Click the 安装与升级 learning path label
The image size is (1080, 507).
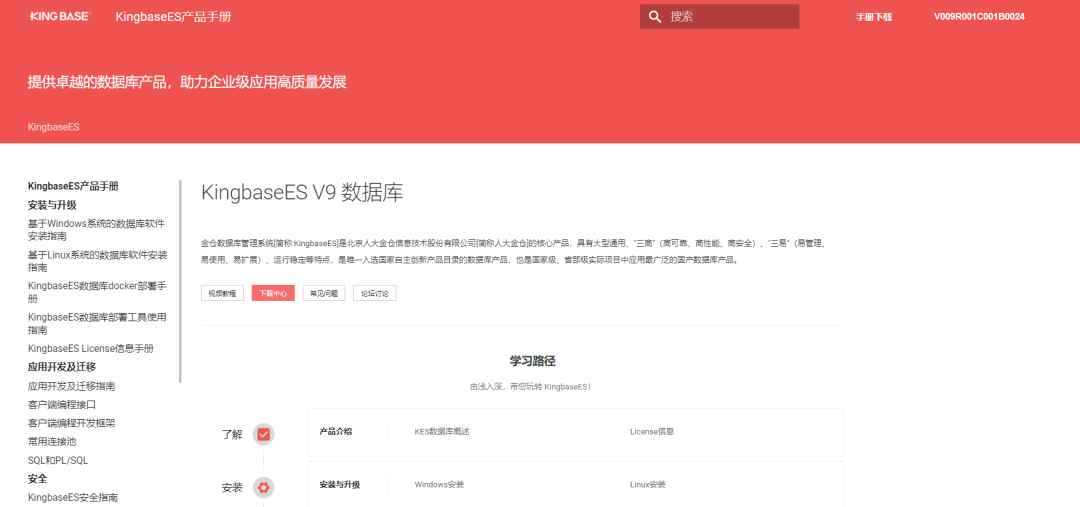pos(340,485)
